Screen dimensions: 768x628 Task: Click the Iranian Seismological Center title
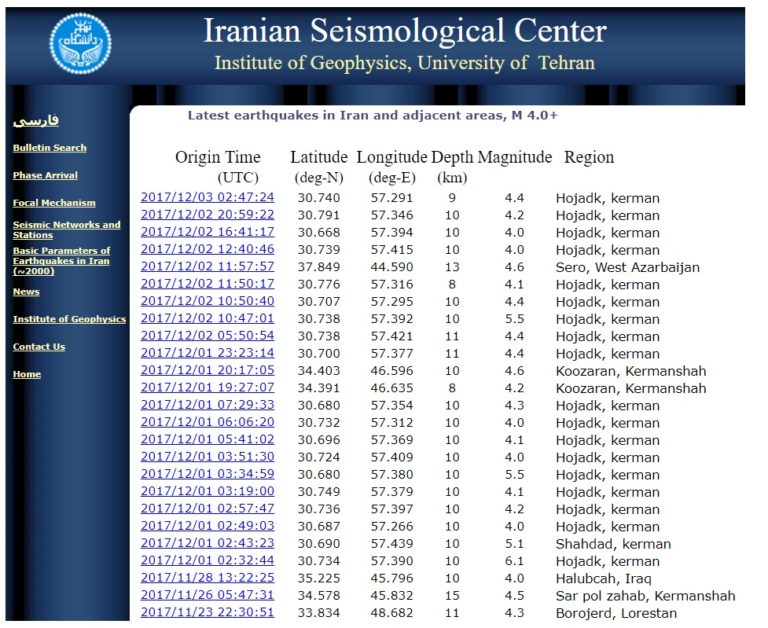click(405, 31)
